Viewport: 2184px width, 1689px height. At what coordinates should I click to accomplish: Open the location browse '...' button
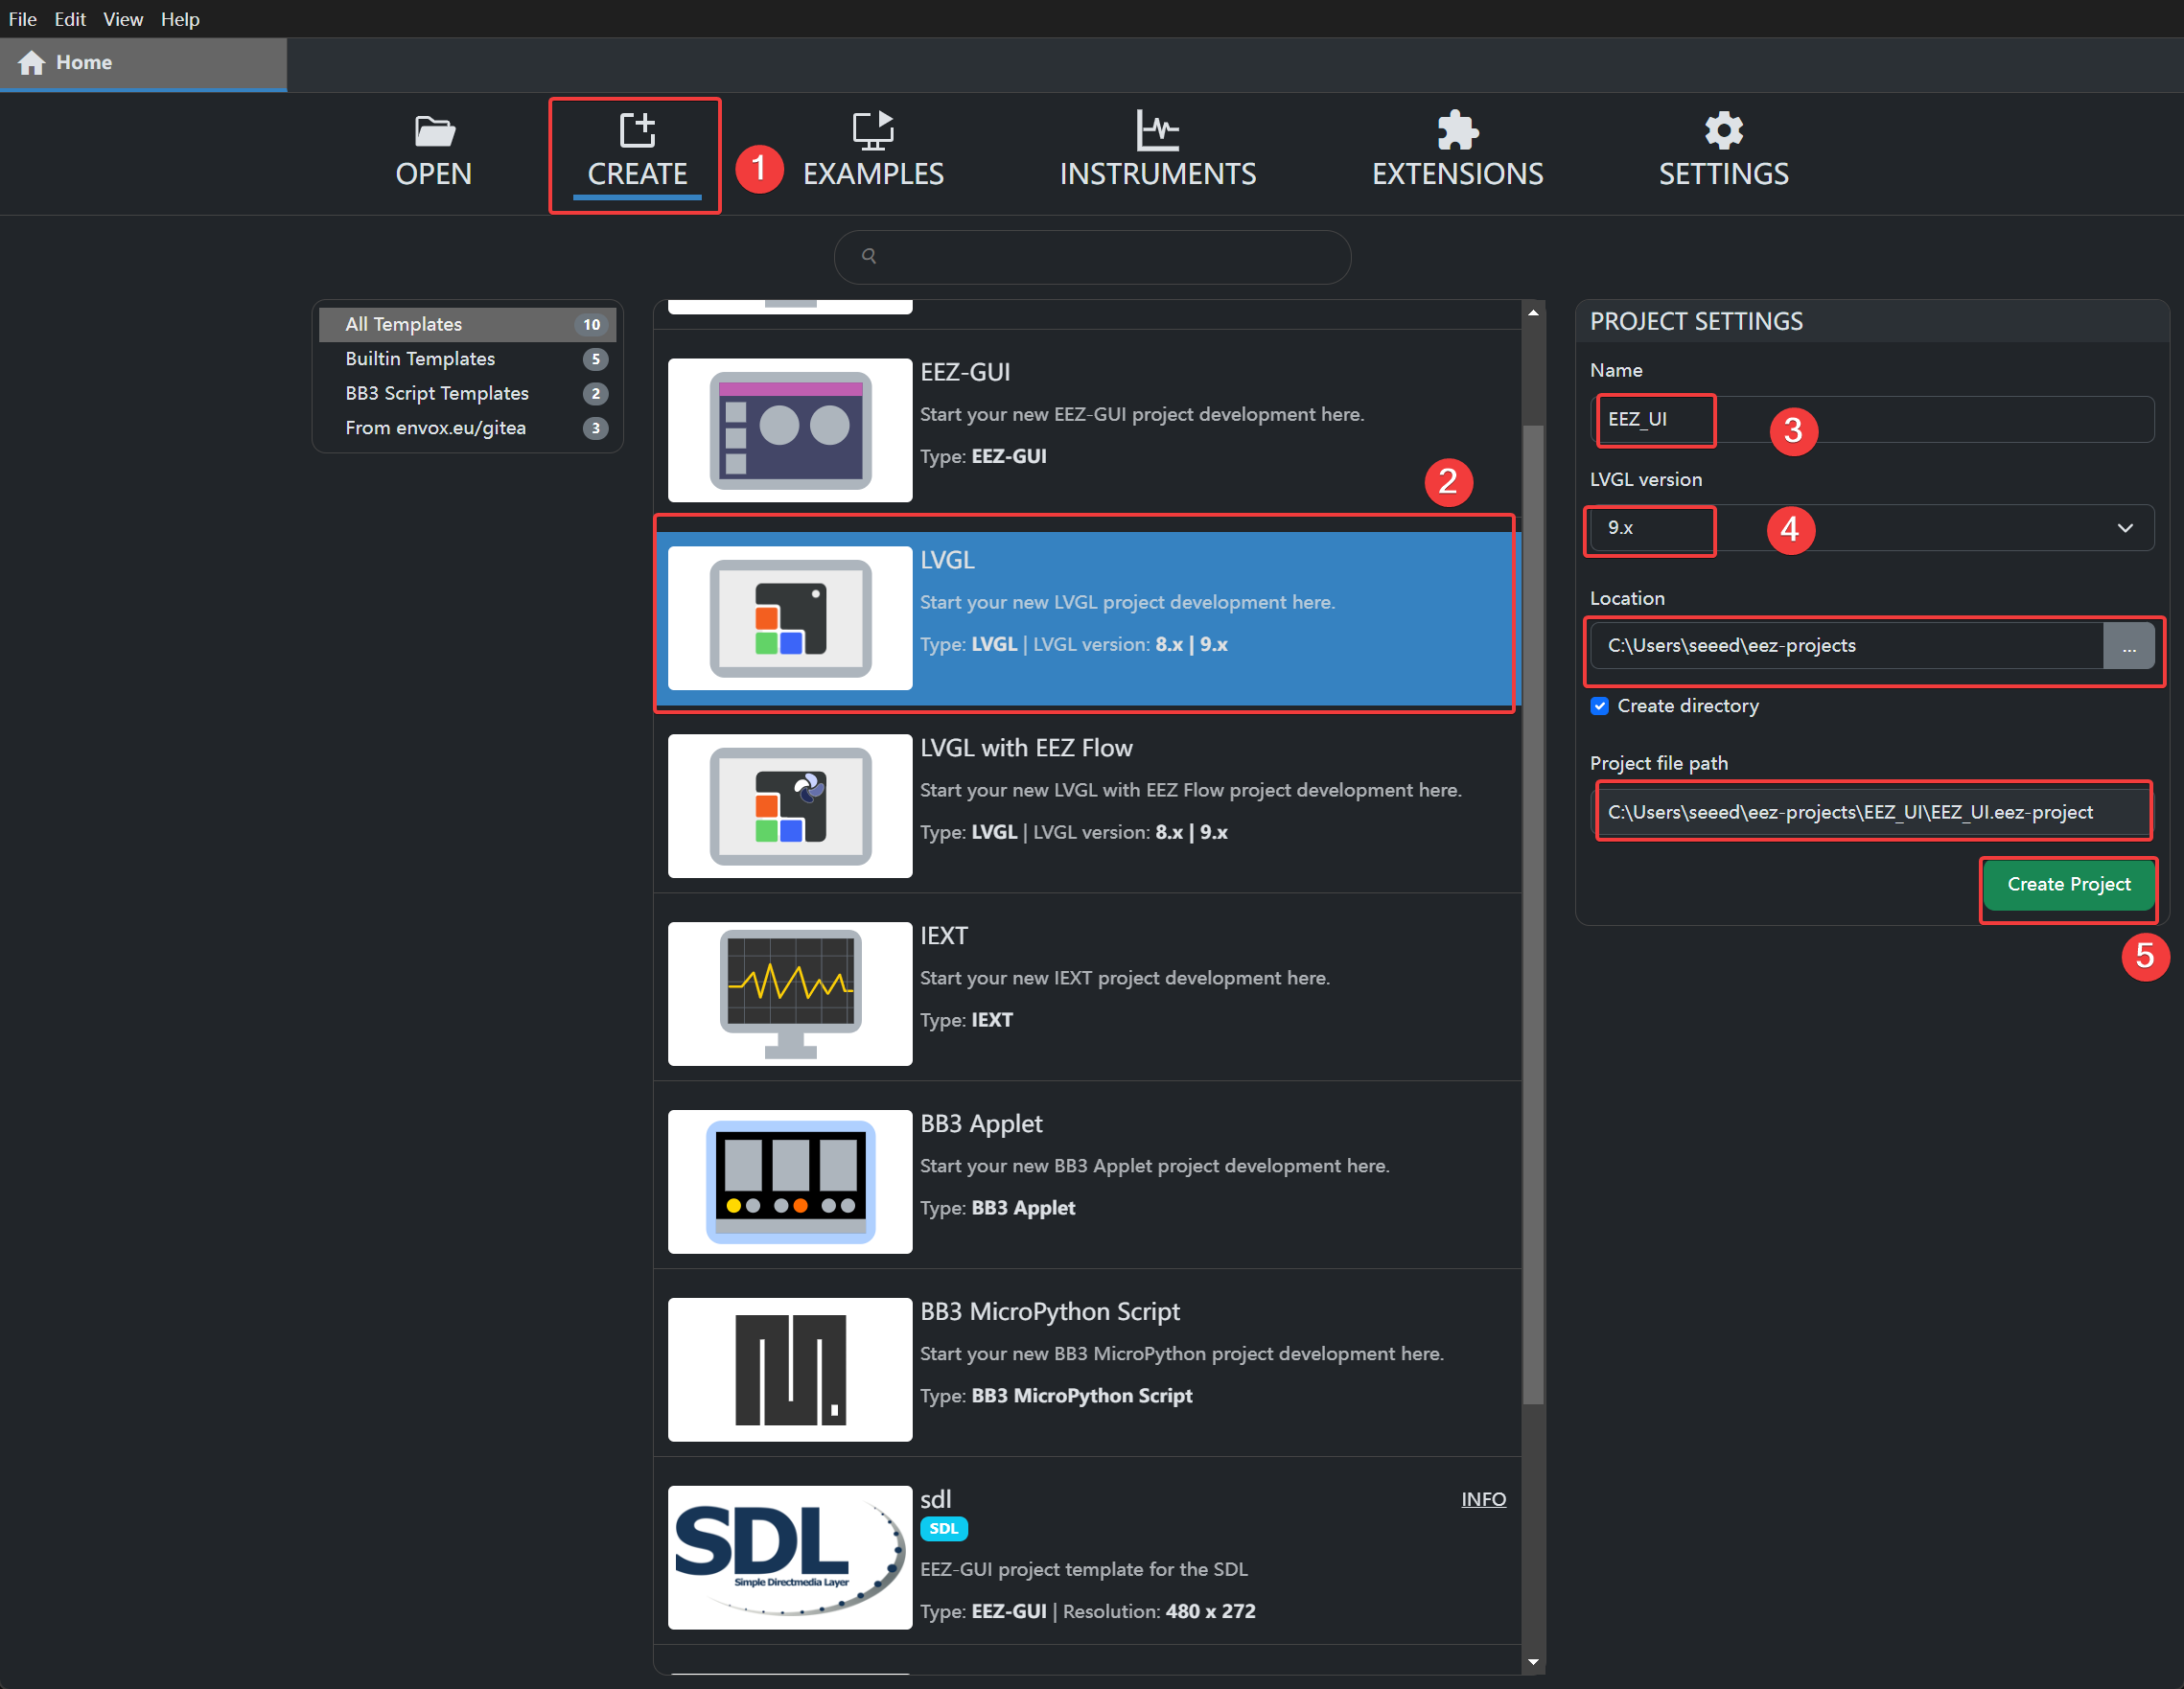(2129, 647)
